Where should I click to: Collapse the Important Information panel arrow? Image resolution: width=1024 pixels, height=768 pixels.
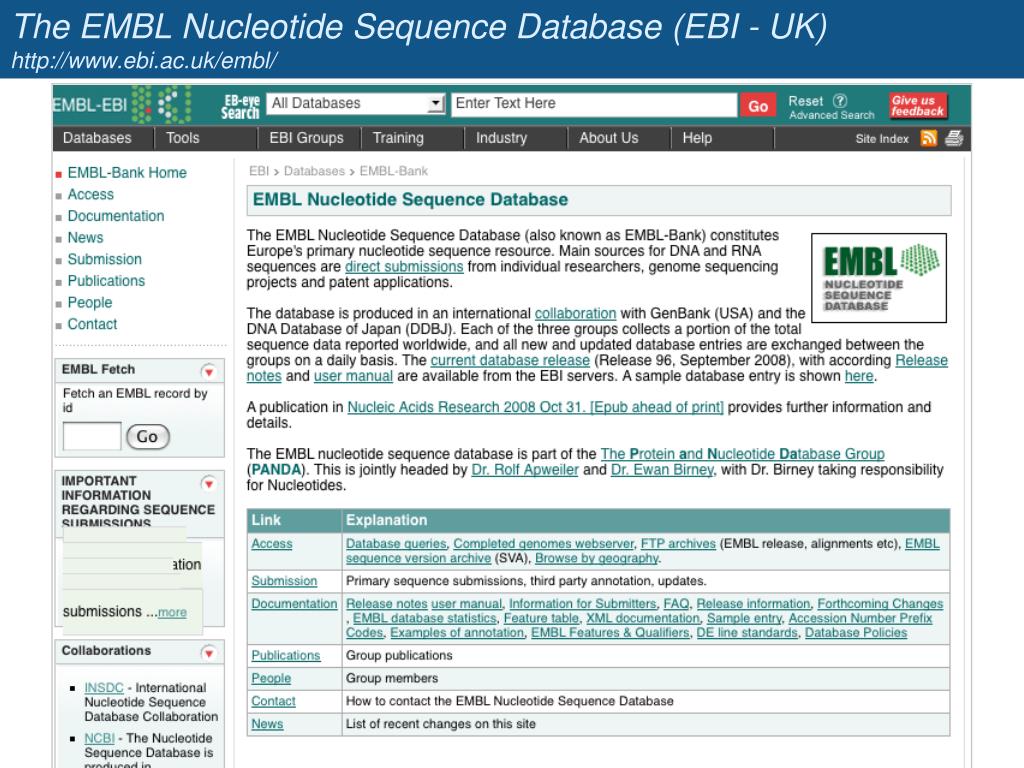208,484
